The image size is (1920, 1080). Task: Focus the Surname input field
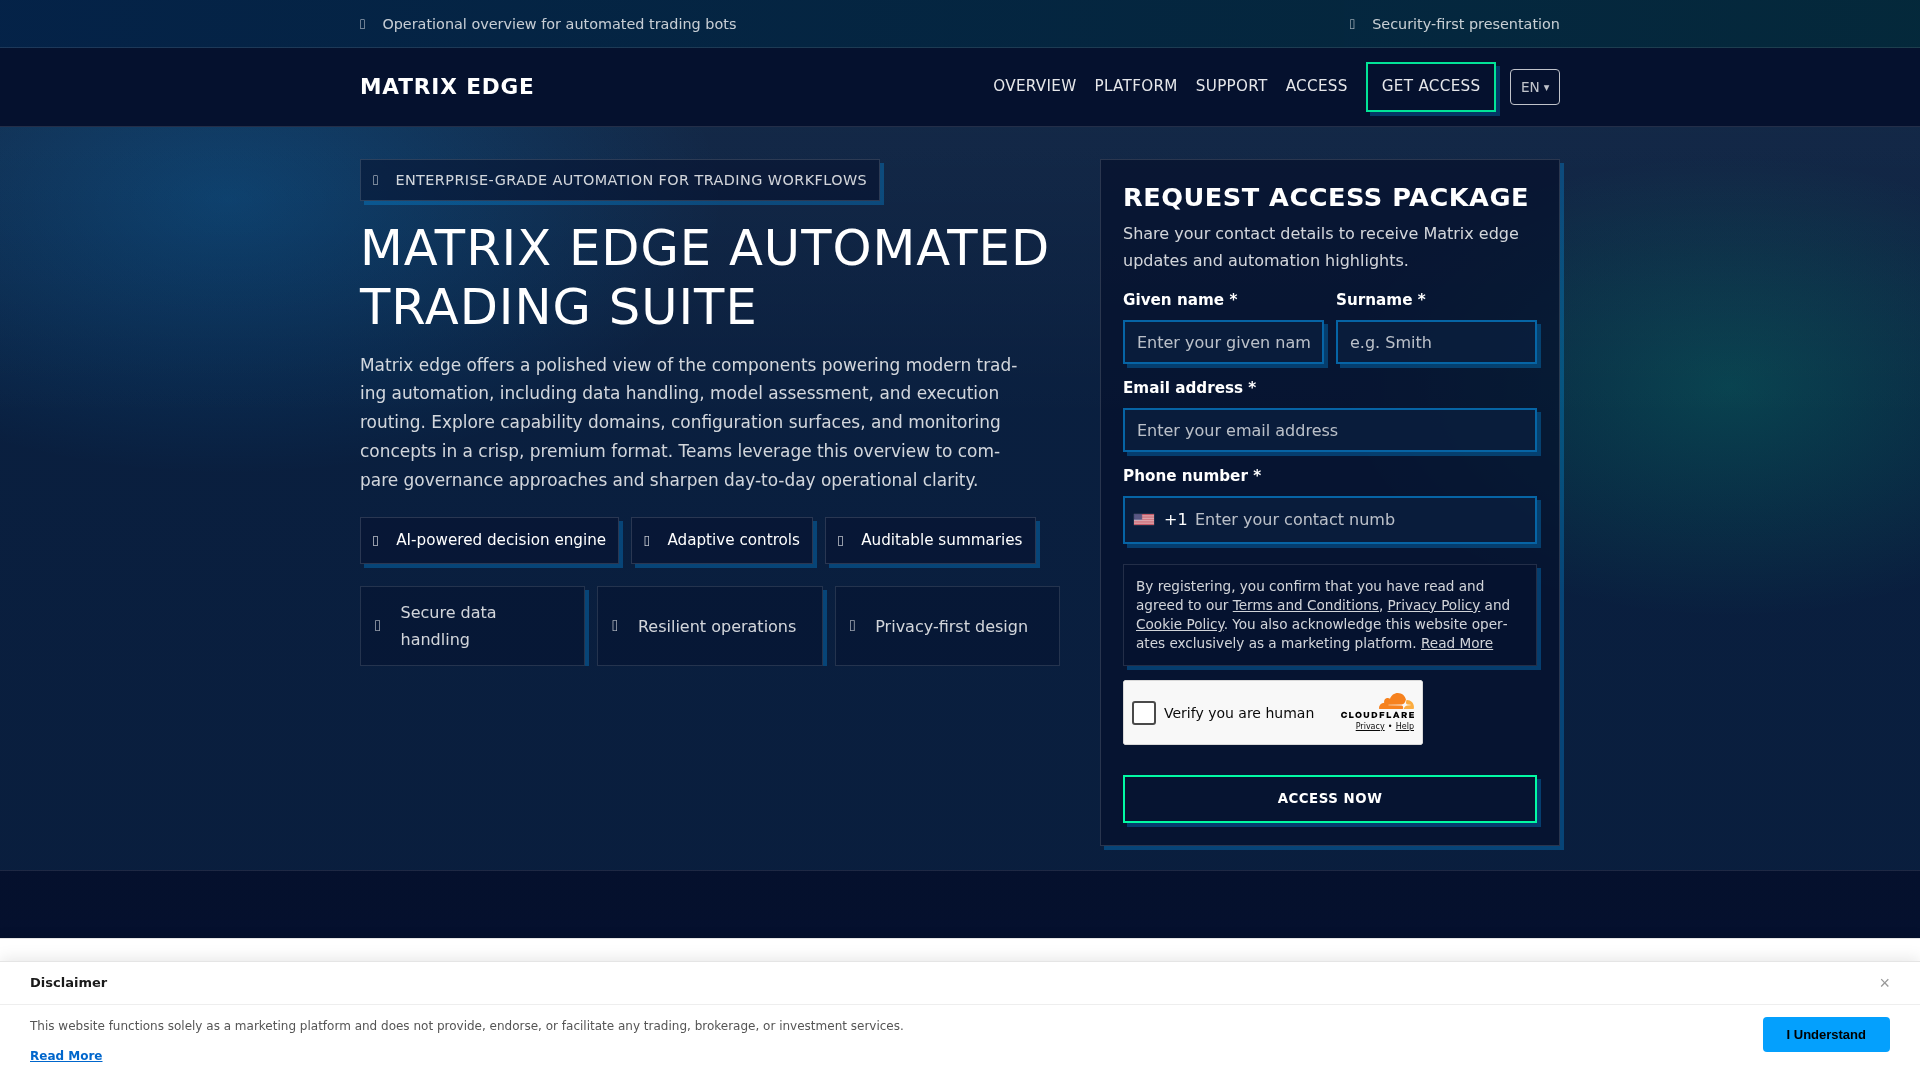point(1436,342)
